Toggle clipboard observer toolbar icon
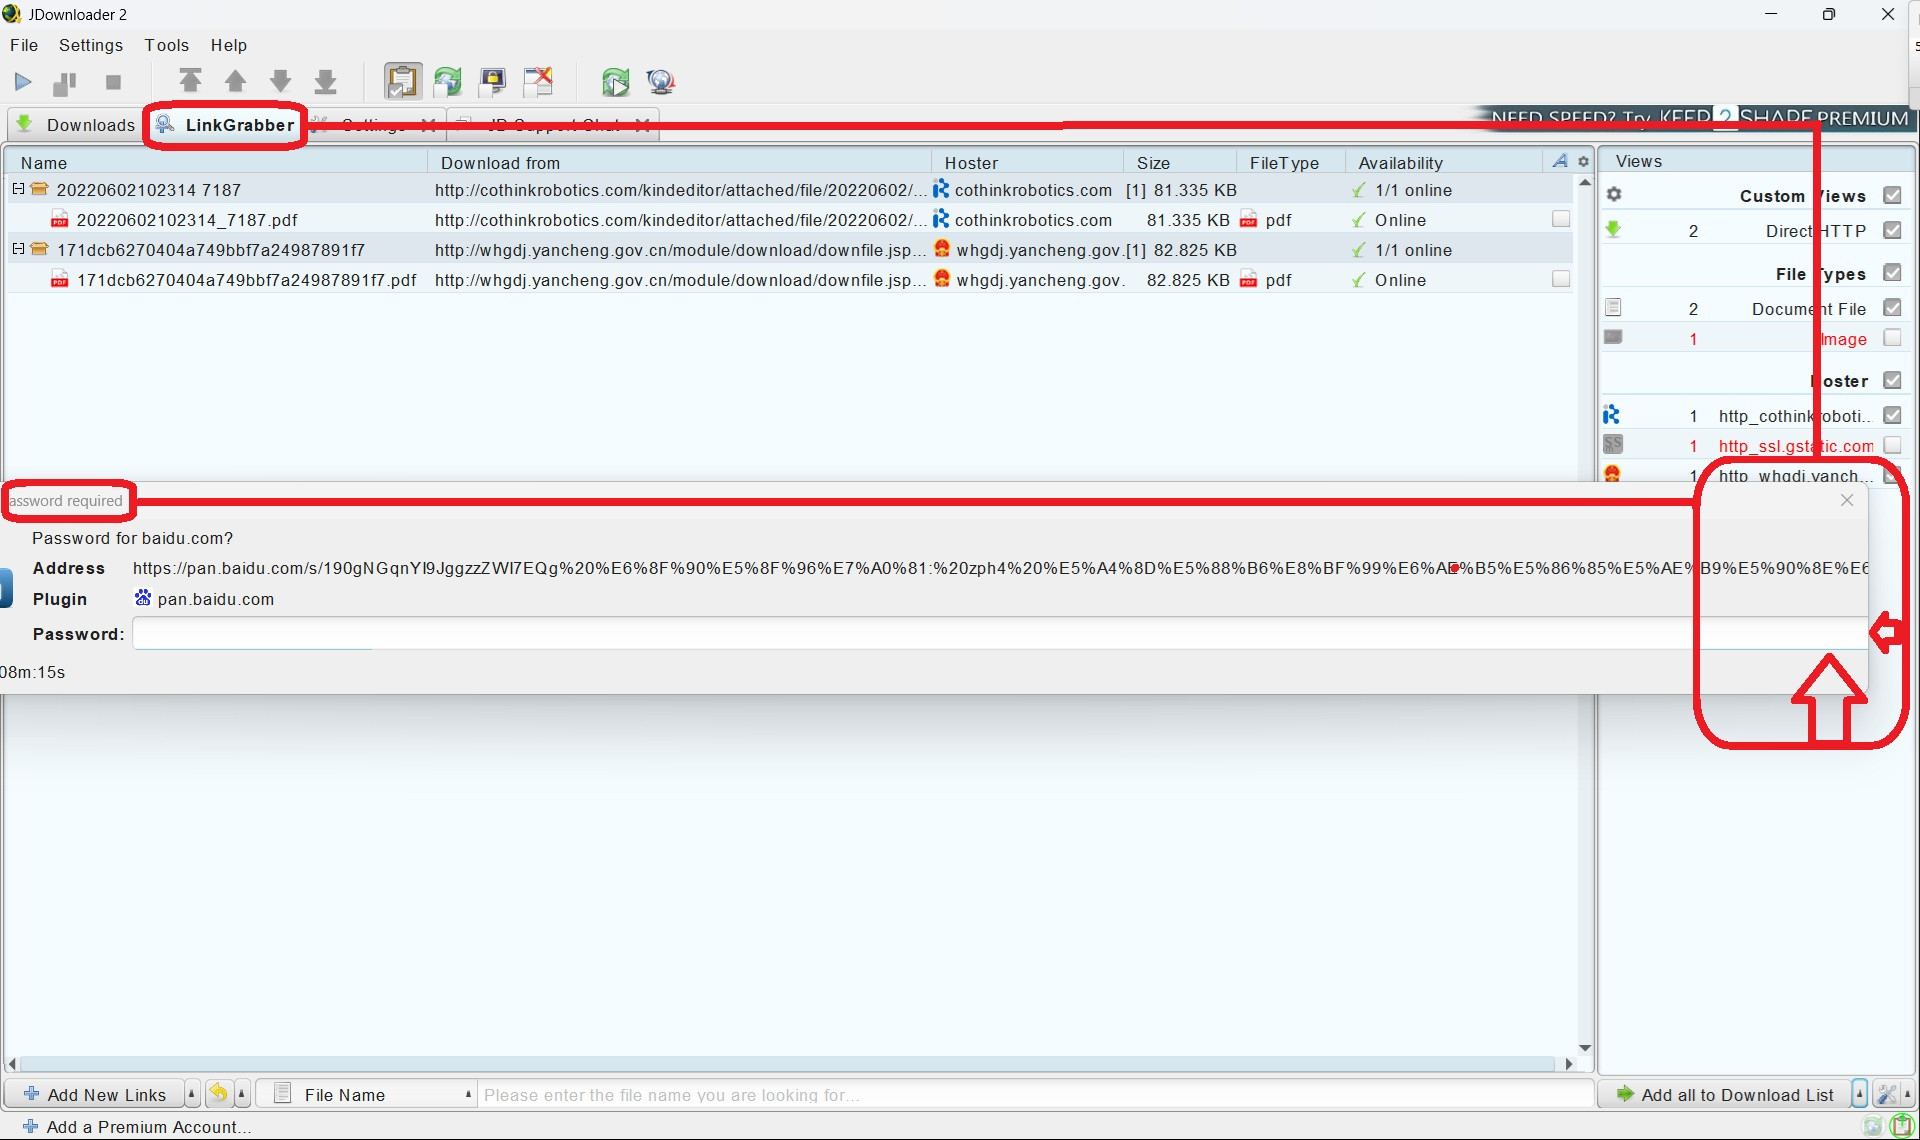Image resolution: width=1920 pixels, height=1140 pixels. pos(403,81)
